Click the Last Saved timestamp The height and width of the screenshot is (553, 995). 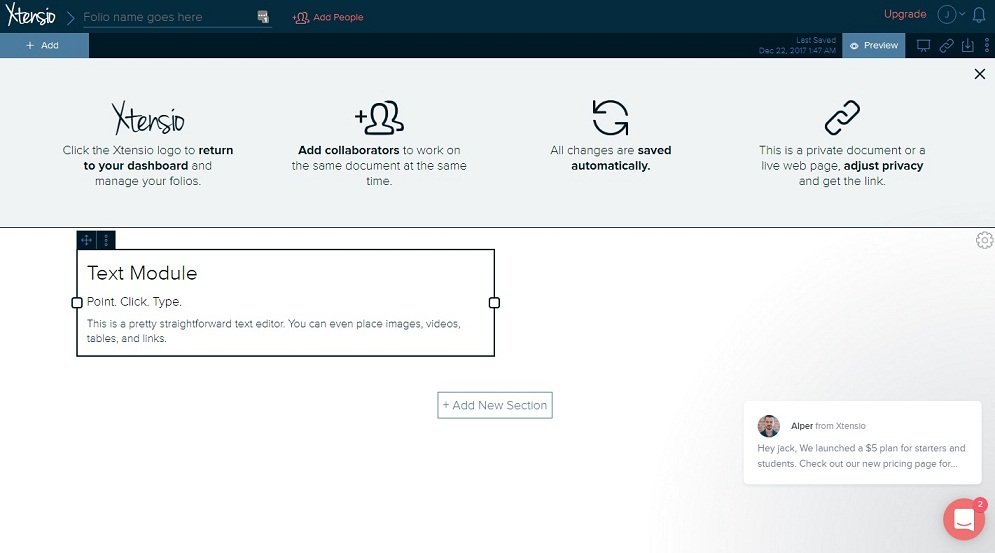click(x=797, y=45)
